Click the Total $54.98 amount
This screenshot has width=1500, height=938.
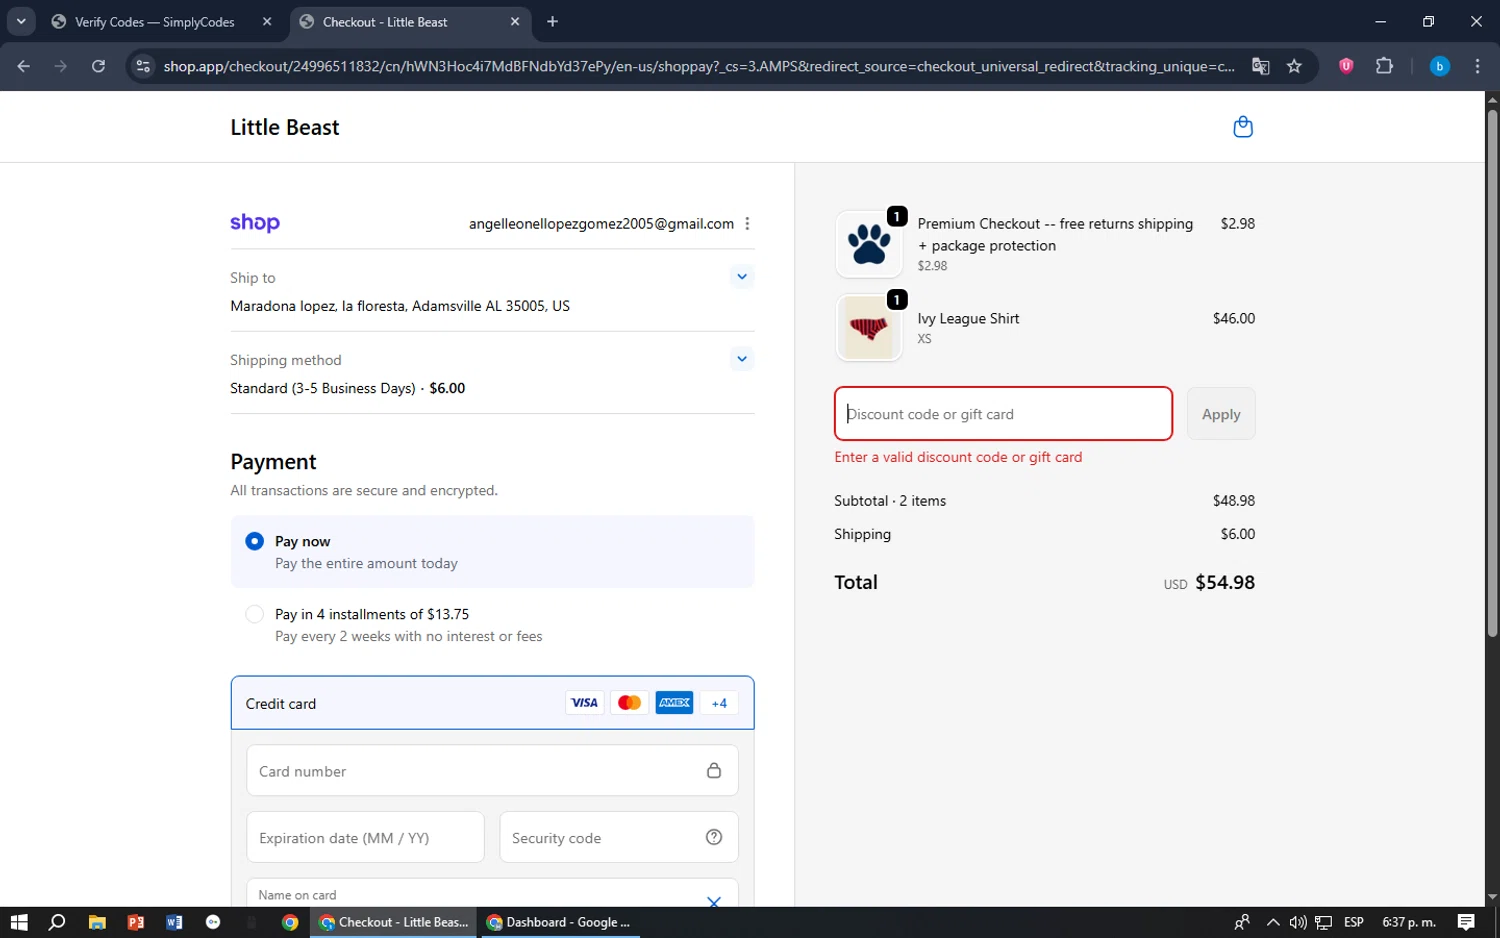pyautogui.click(x=1225, y=582)
